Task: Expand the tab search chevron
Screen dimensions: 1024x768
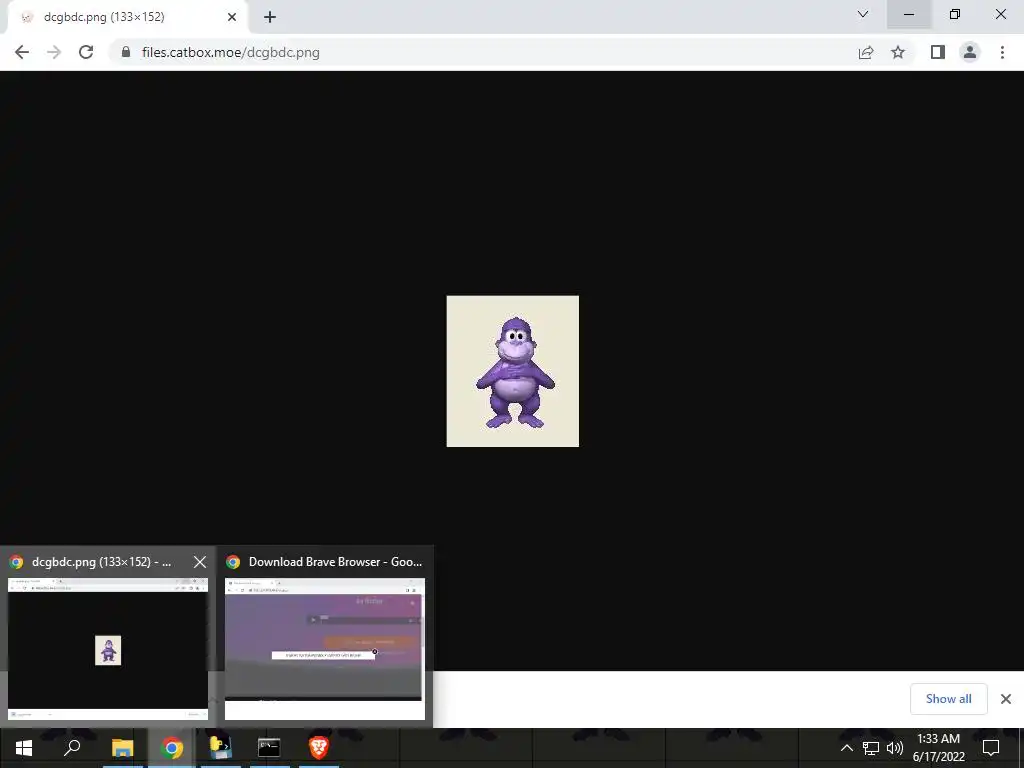Action: coord(863,14)
